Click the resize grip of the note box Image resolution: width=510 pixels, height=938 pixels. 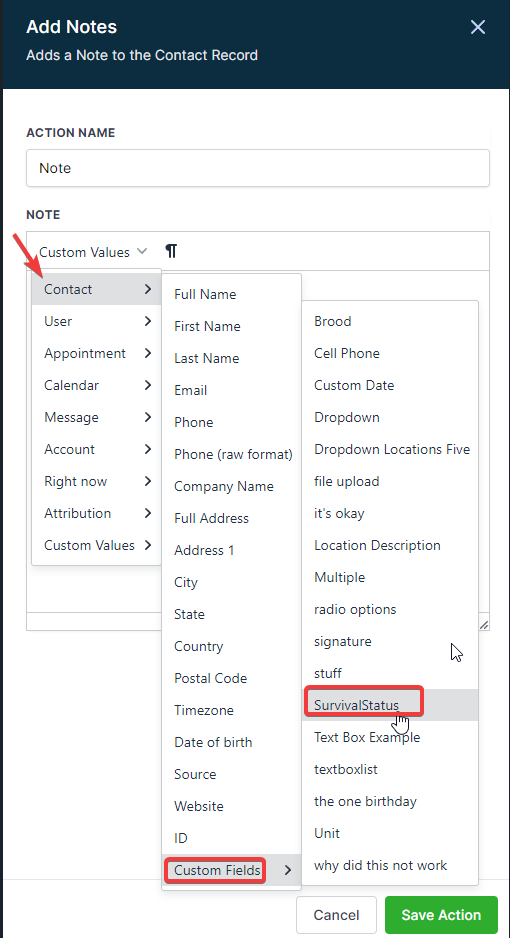[484, 625]
